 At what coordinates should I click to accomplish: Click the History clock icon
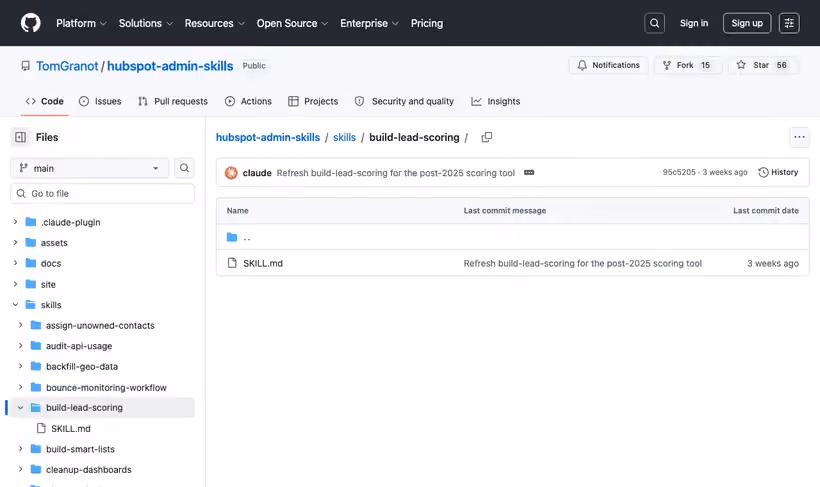click(x=763, y=172)
